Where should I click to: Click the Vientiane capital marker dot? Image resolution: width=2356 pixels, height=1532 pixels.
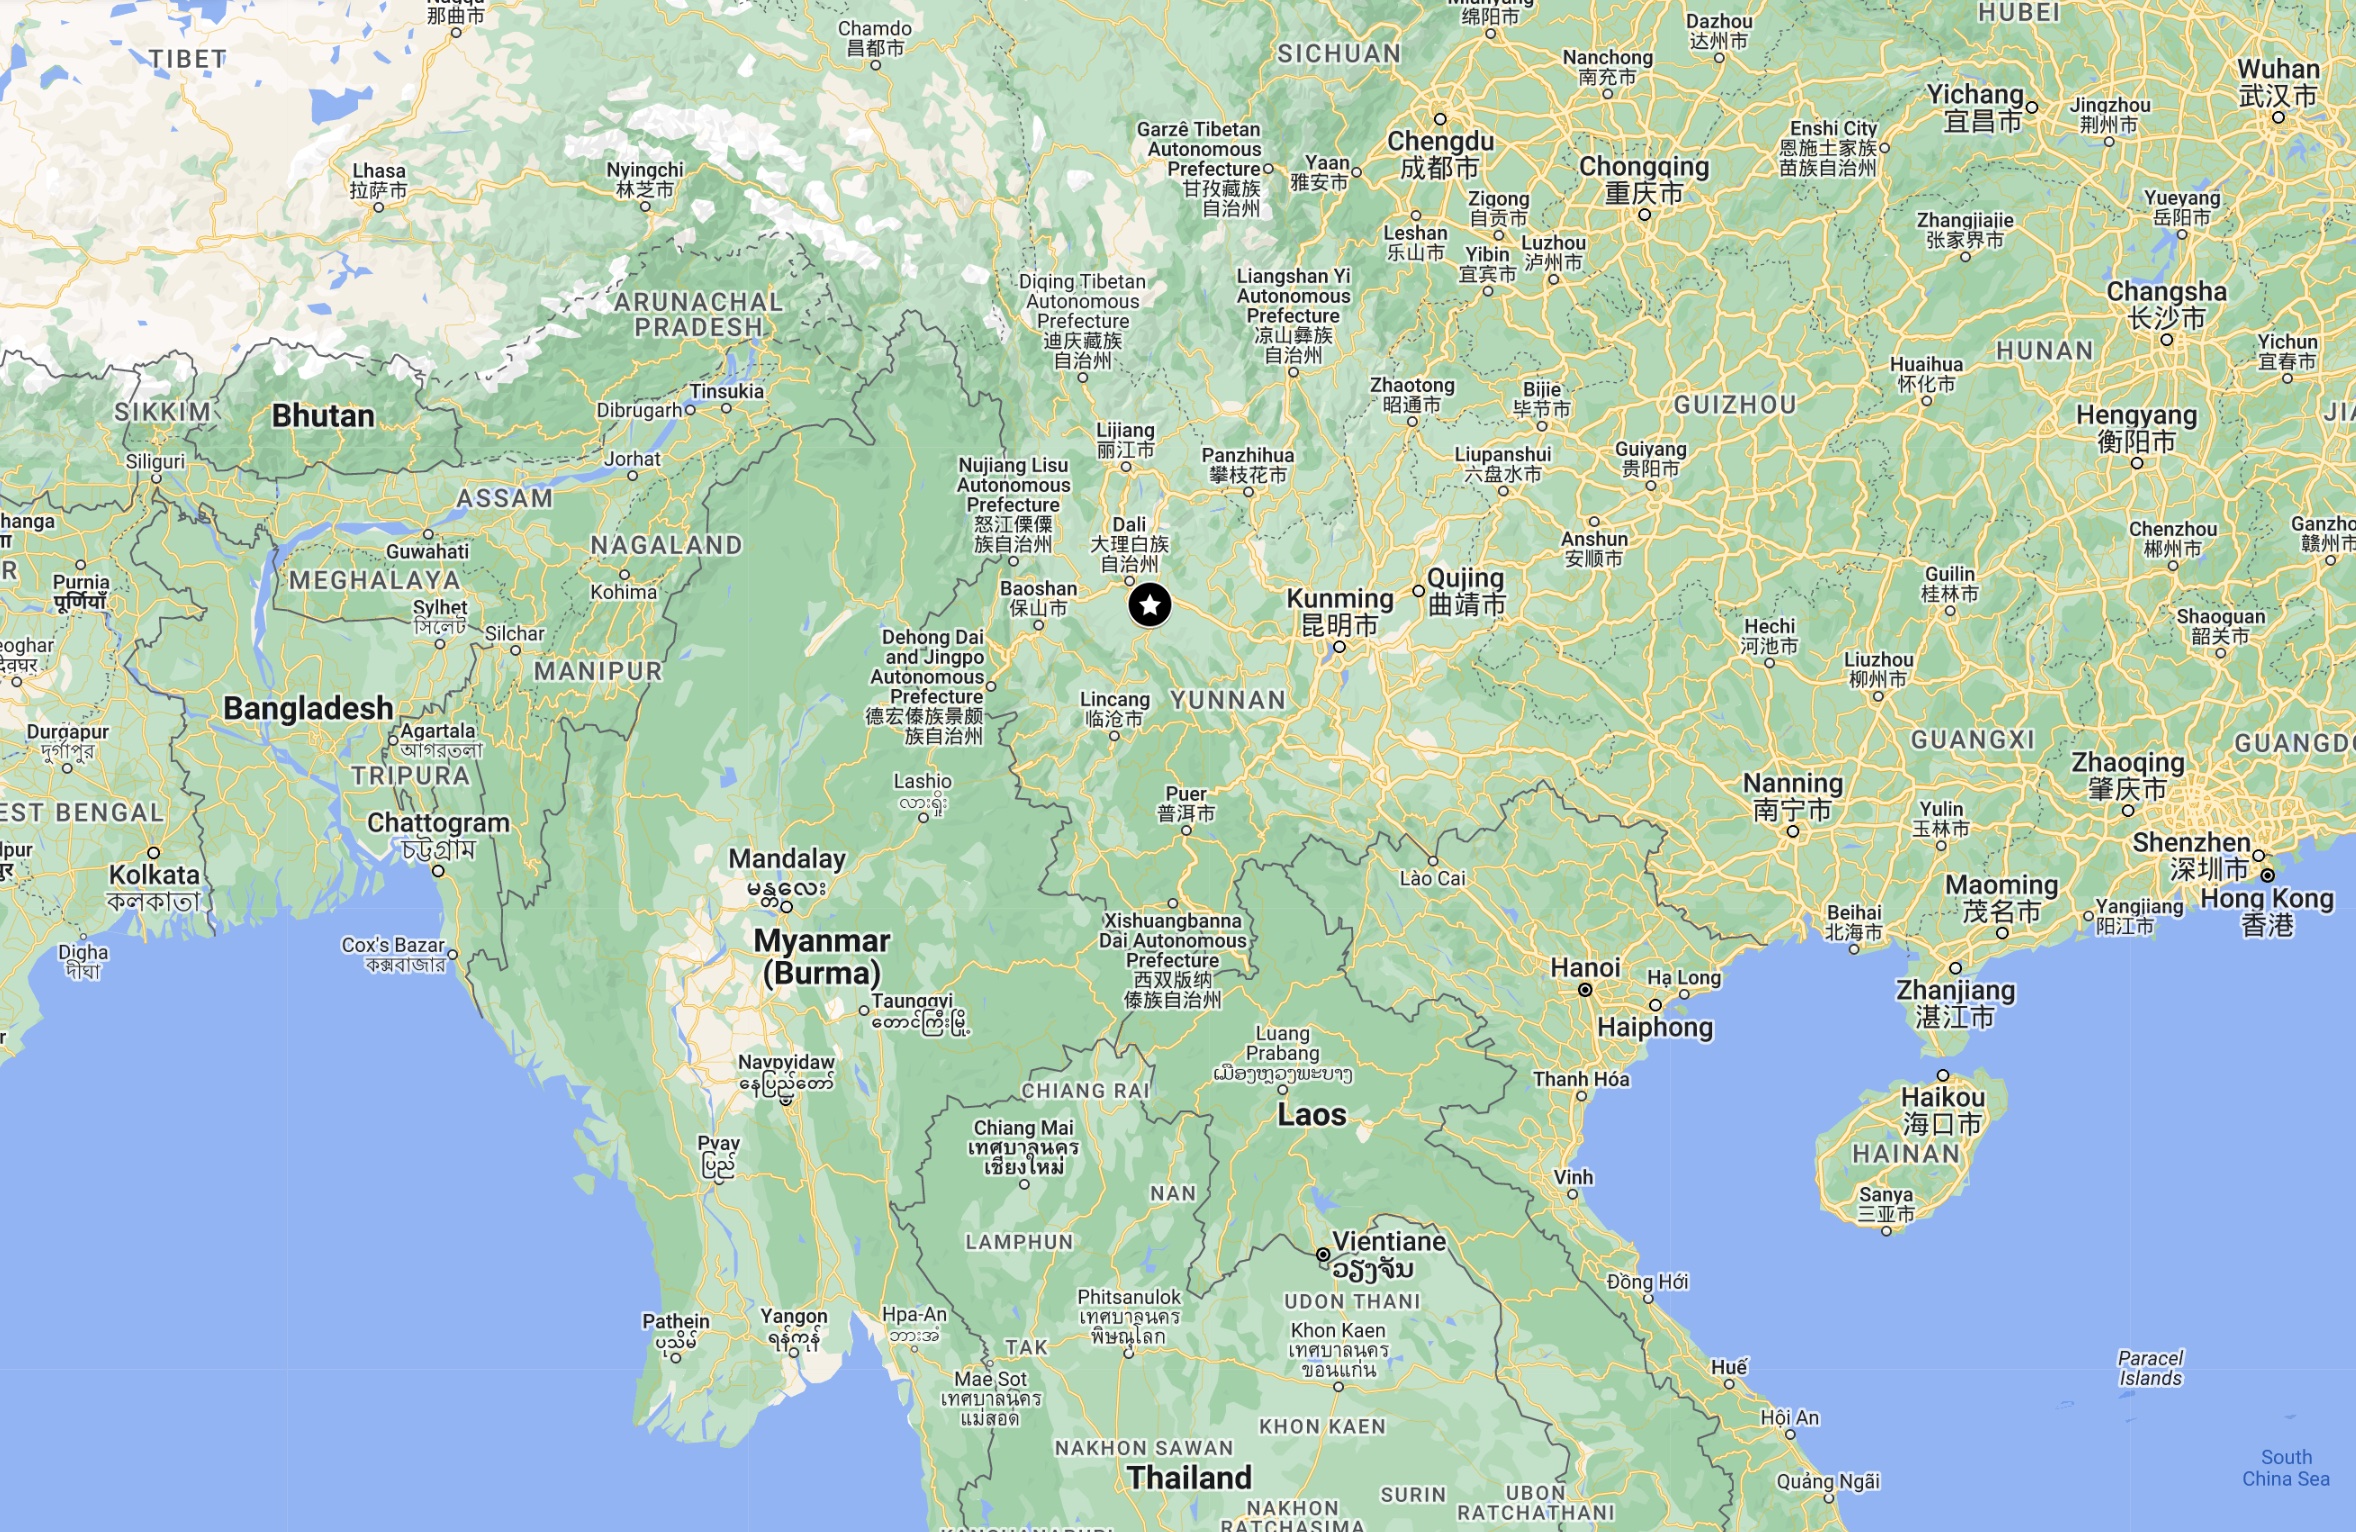[1323, 1254]
